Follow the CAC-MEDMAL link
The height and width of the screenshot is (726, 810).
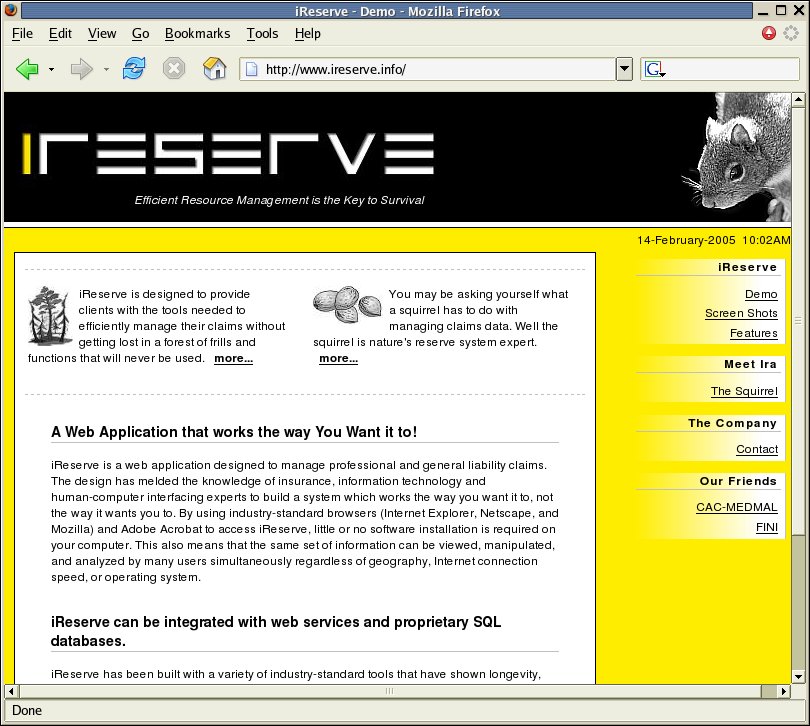tap(737, 507)
